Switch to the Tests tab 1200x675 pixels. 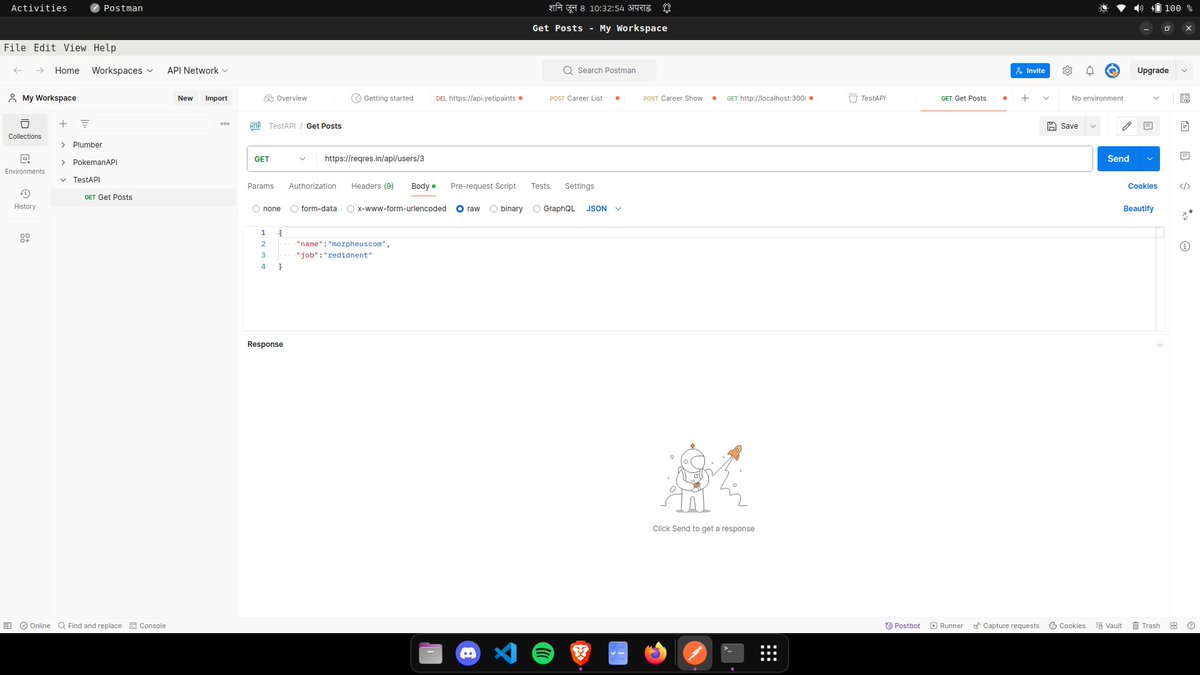tap(540, 186)
